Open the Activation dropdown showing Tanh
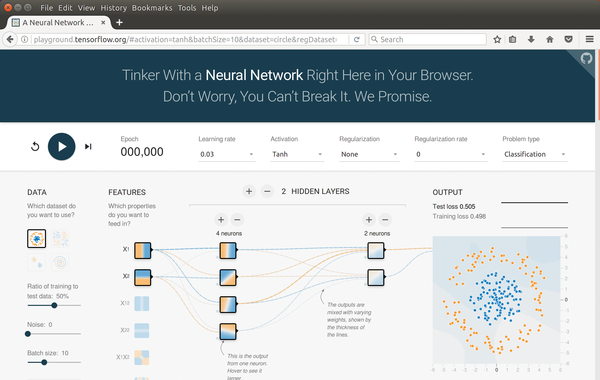Image resolution: width=600 pixels, height=380 pixels. click(297, 154)
